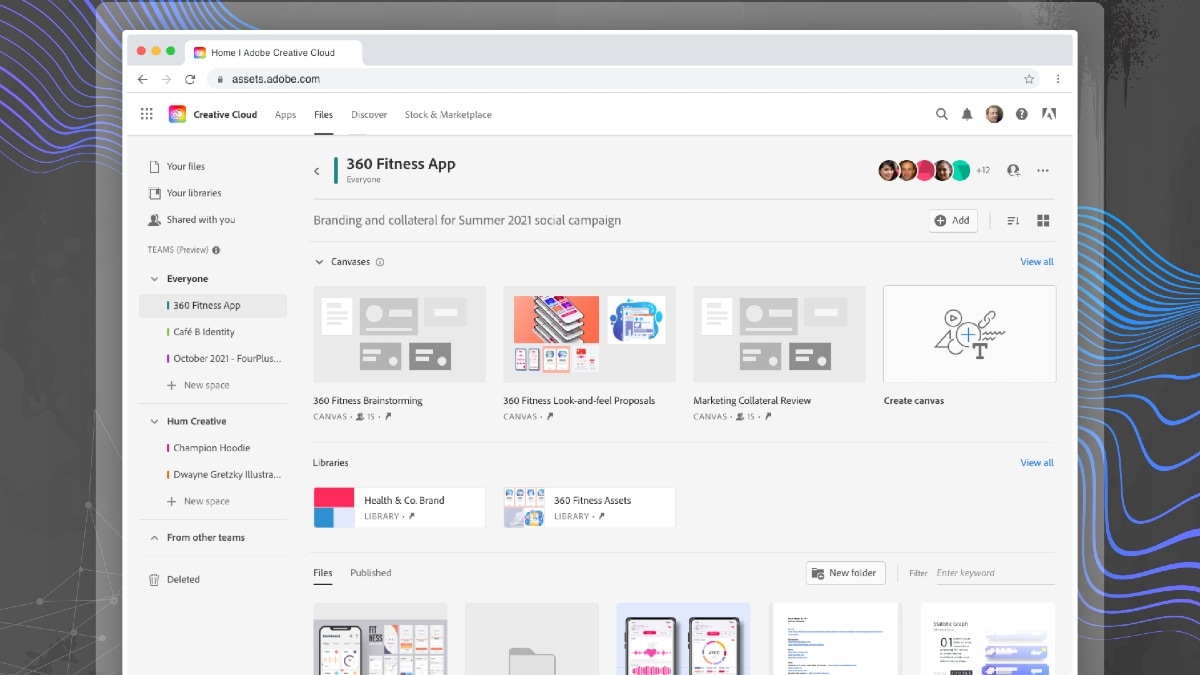This screenshot has width=1200, height=675.
Task: Open the Discover tab
Action: [369, 115]
